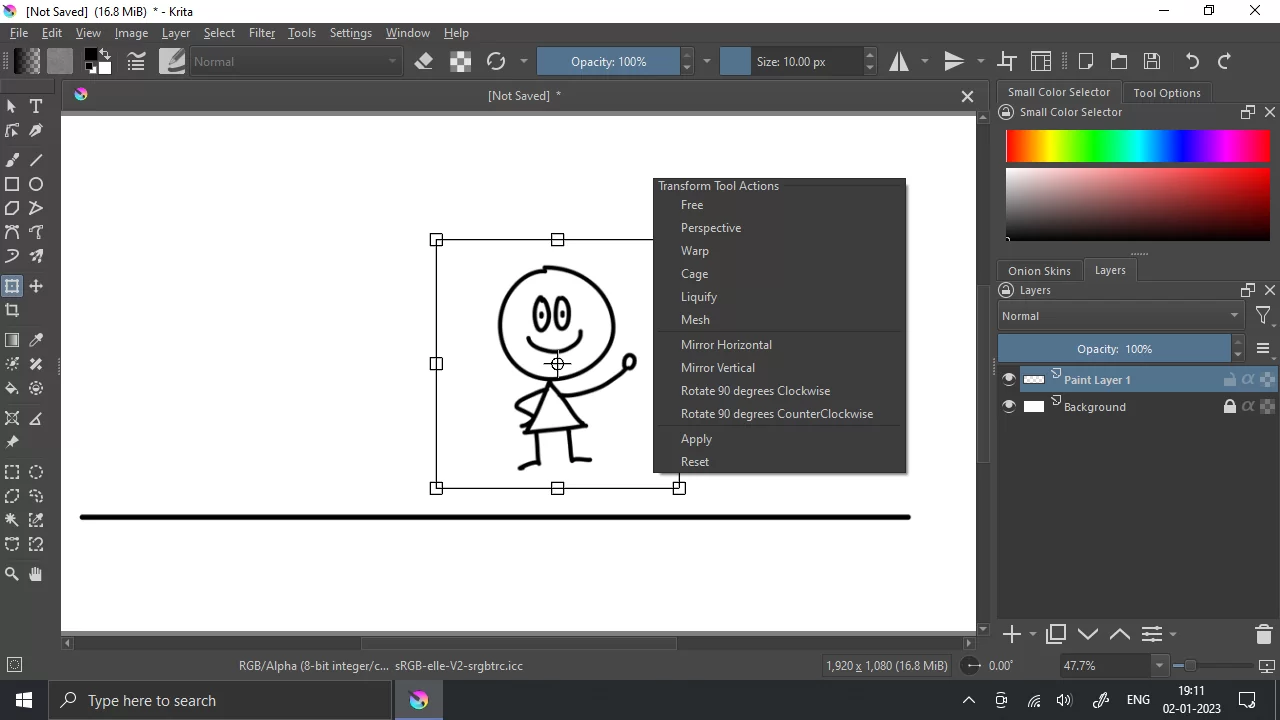Choose Rotate 90 degrees Clockwise

[x=755, y=391]
